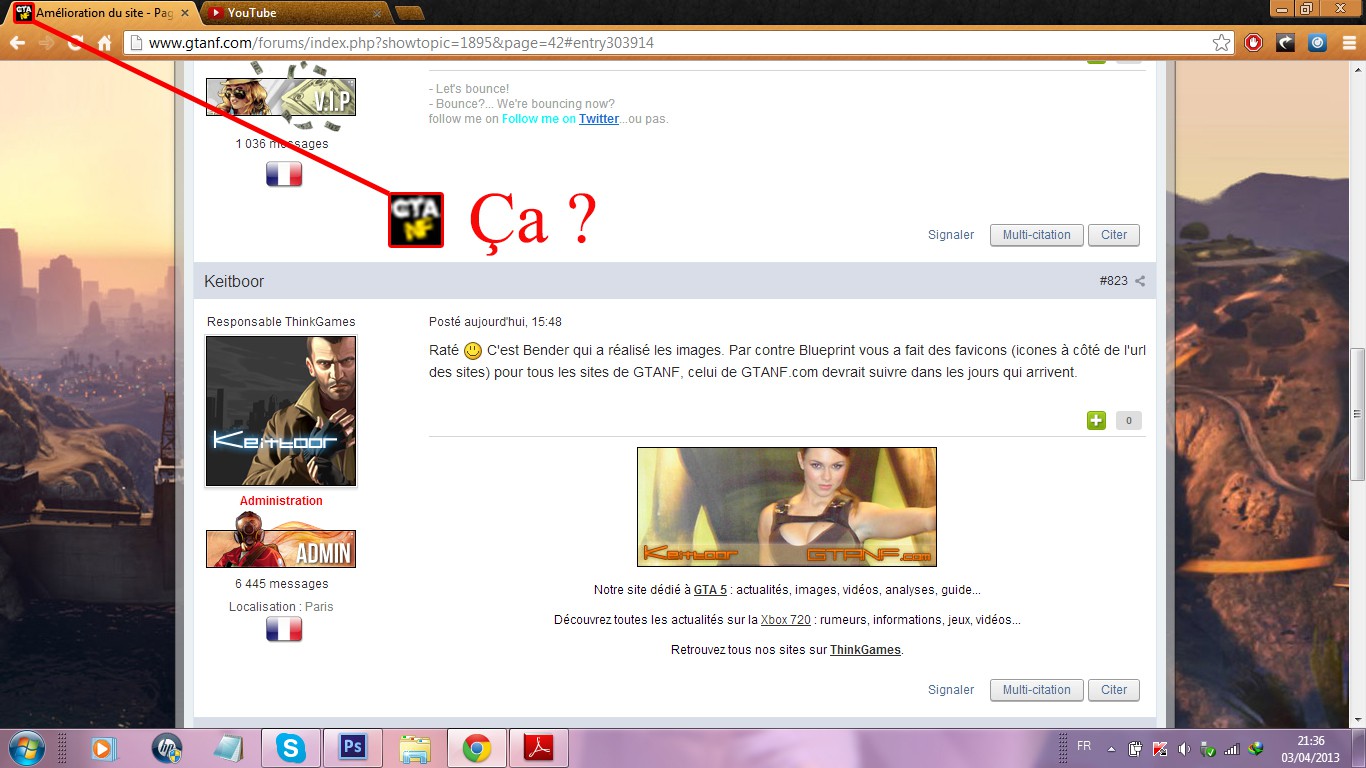Click the green plus reputation button on Keitboor's post
The height and width of the screenshot is (768, 1366).
click(x=1096, y=421)
